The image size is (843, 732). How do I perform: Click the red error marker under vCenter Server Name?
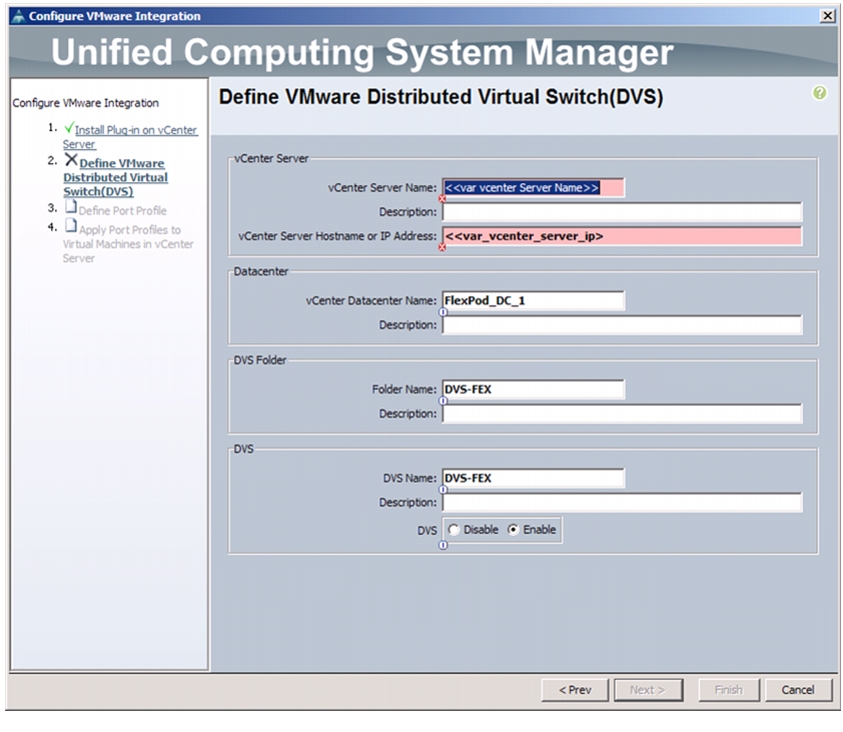[442, 199]
